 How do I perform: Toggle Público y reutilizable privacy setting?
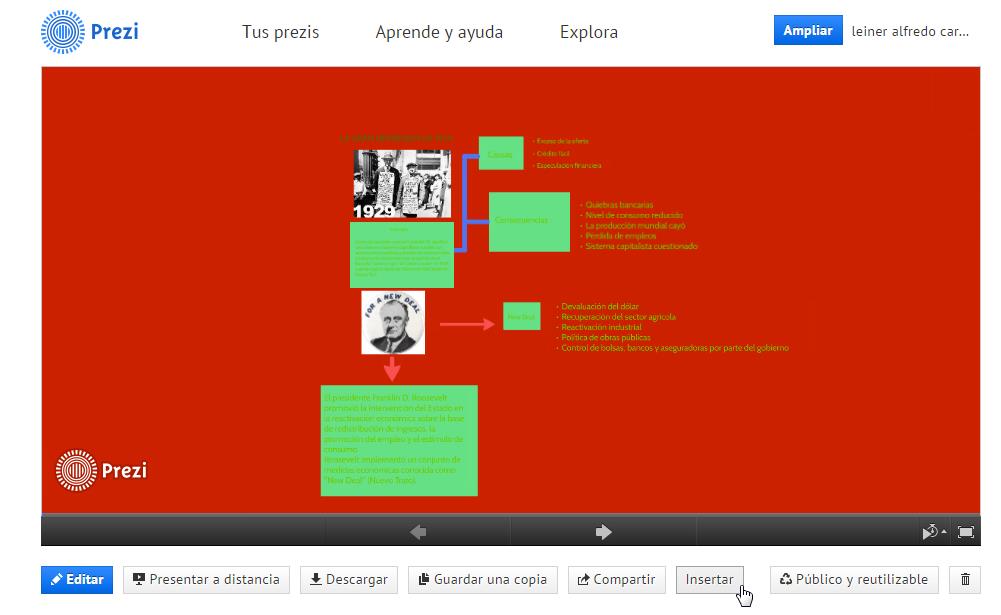[854, 579]
